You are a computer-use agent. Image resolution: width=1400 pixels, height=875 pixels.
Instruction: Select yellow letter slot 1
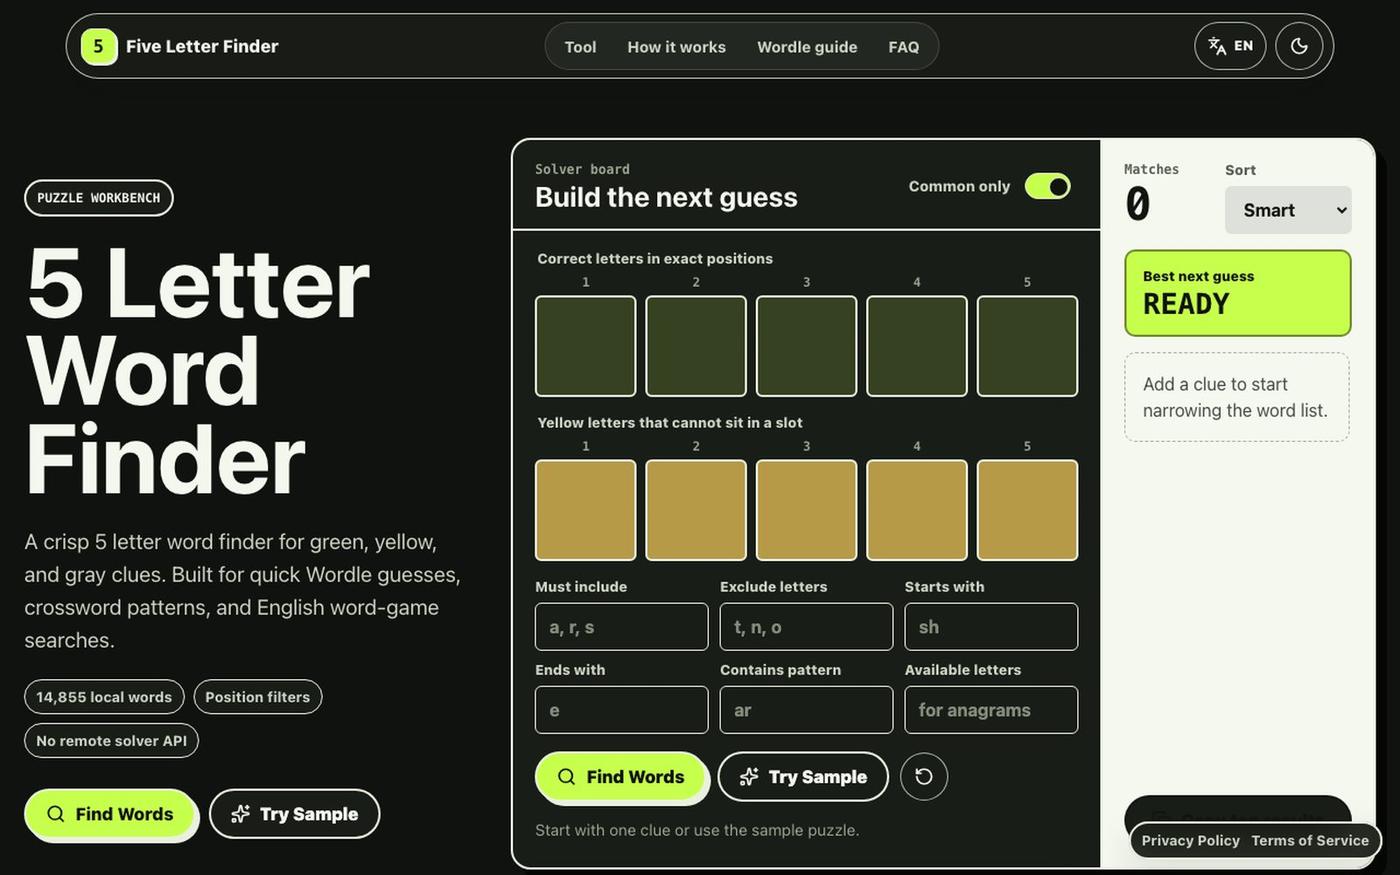pyautogui.click(x=586, y=510)
